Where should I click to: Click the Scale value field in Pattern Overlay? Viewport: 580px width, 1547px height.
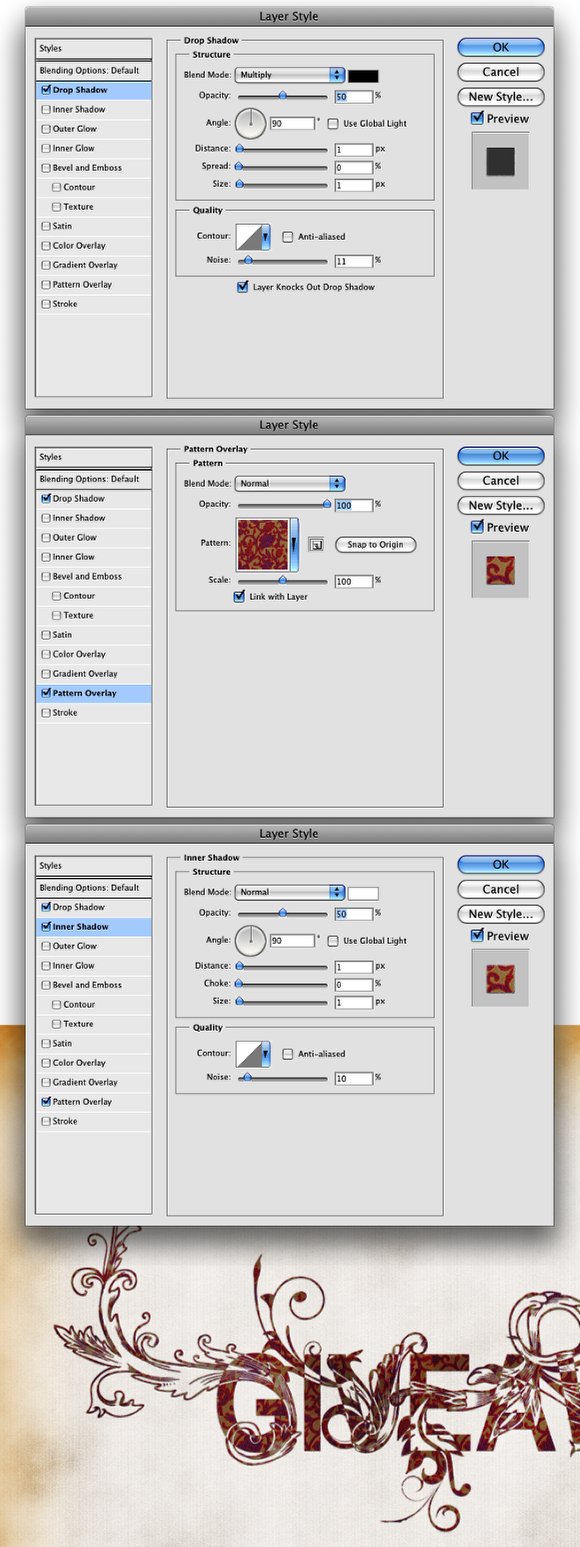[354, 580]
